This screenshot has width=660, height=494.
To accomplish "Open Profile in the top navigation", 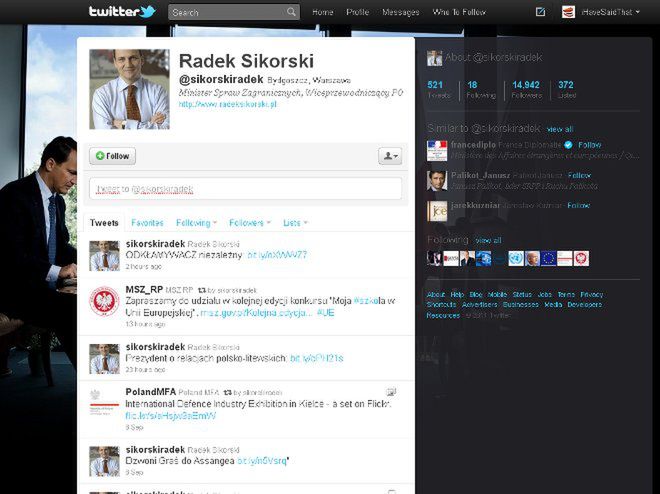I will [357, 12].
